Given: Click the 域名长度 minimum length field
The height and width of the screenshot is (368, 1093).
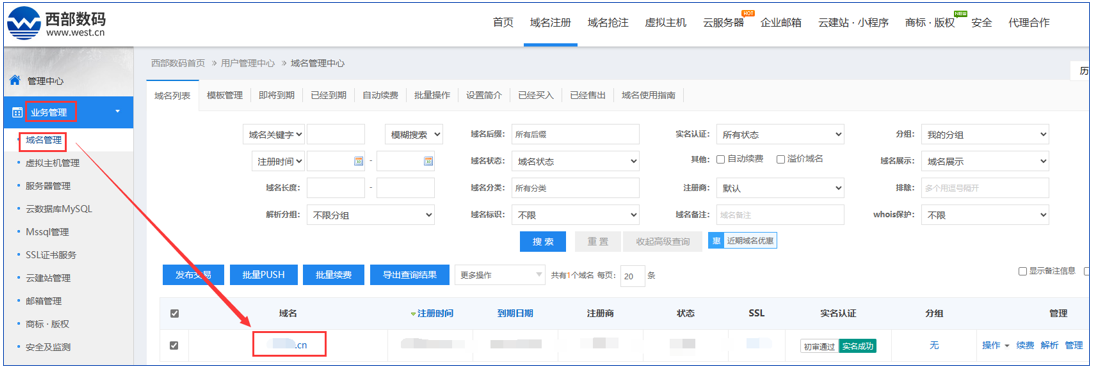Looking at the screenshot, I should click(335, 187).
